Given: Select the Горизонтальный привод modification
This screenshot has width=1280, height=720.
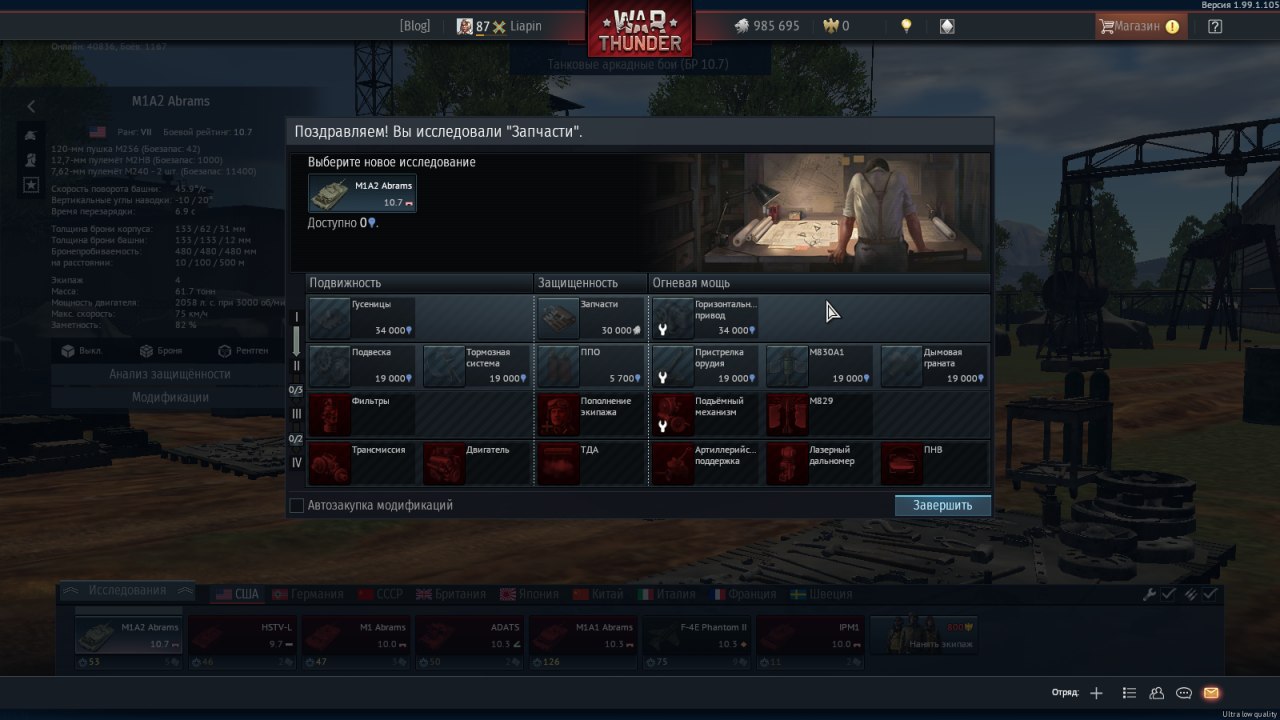Looking at the screenshot, I should [x=705, y=317].
